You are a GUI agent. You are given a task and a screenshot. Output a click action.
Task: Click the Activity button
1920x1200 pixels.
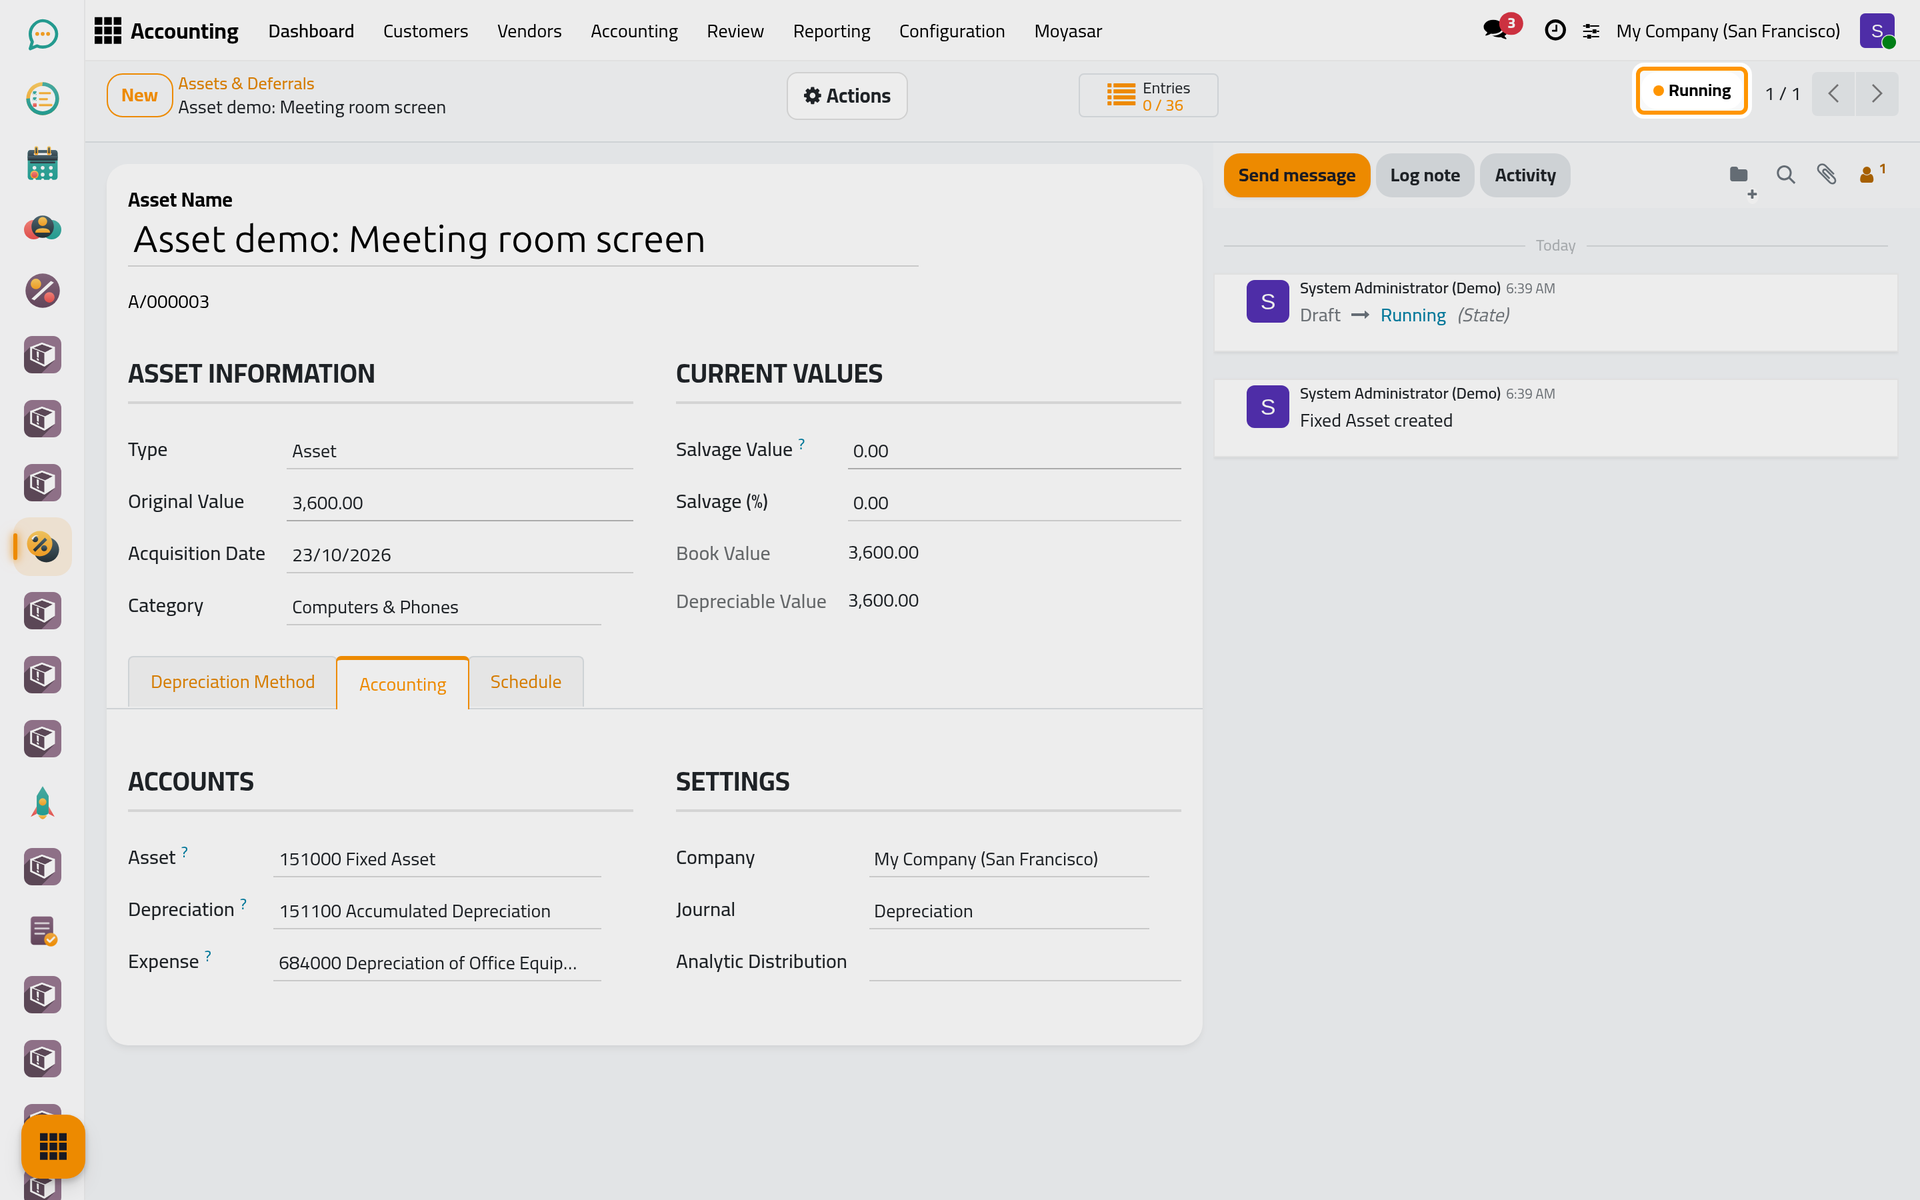pyautogui.click(x=1524, y=175)
